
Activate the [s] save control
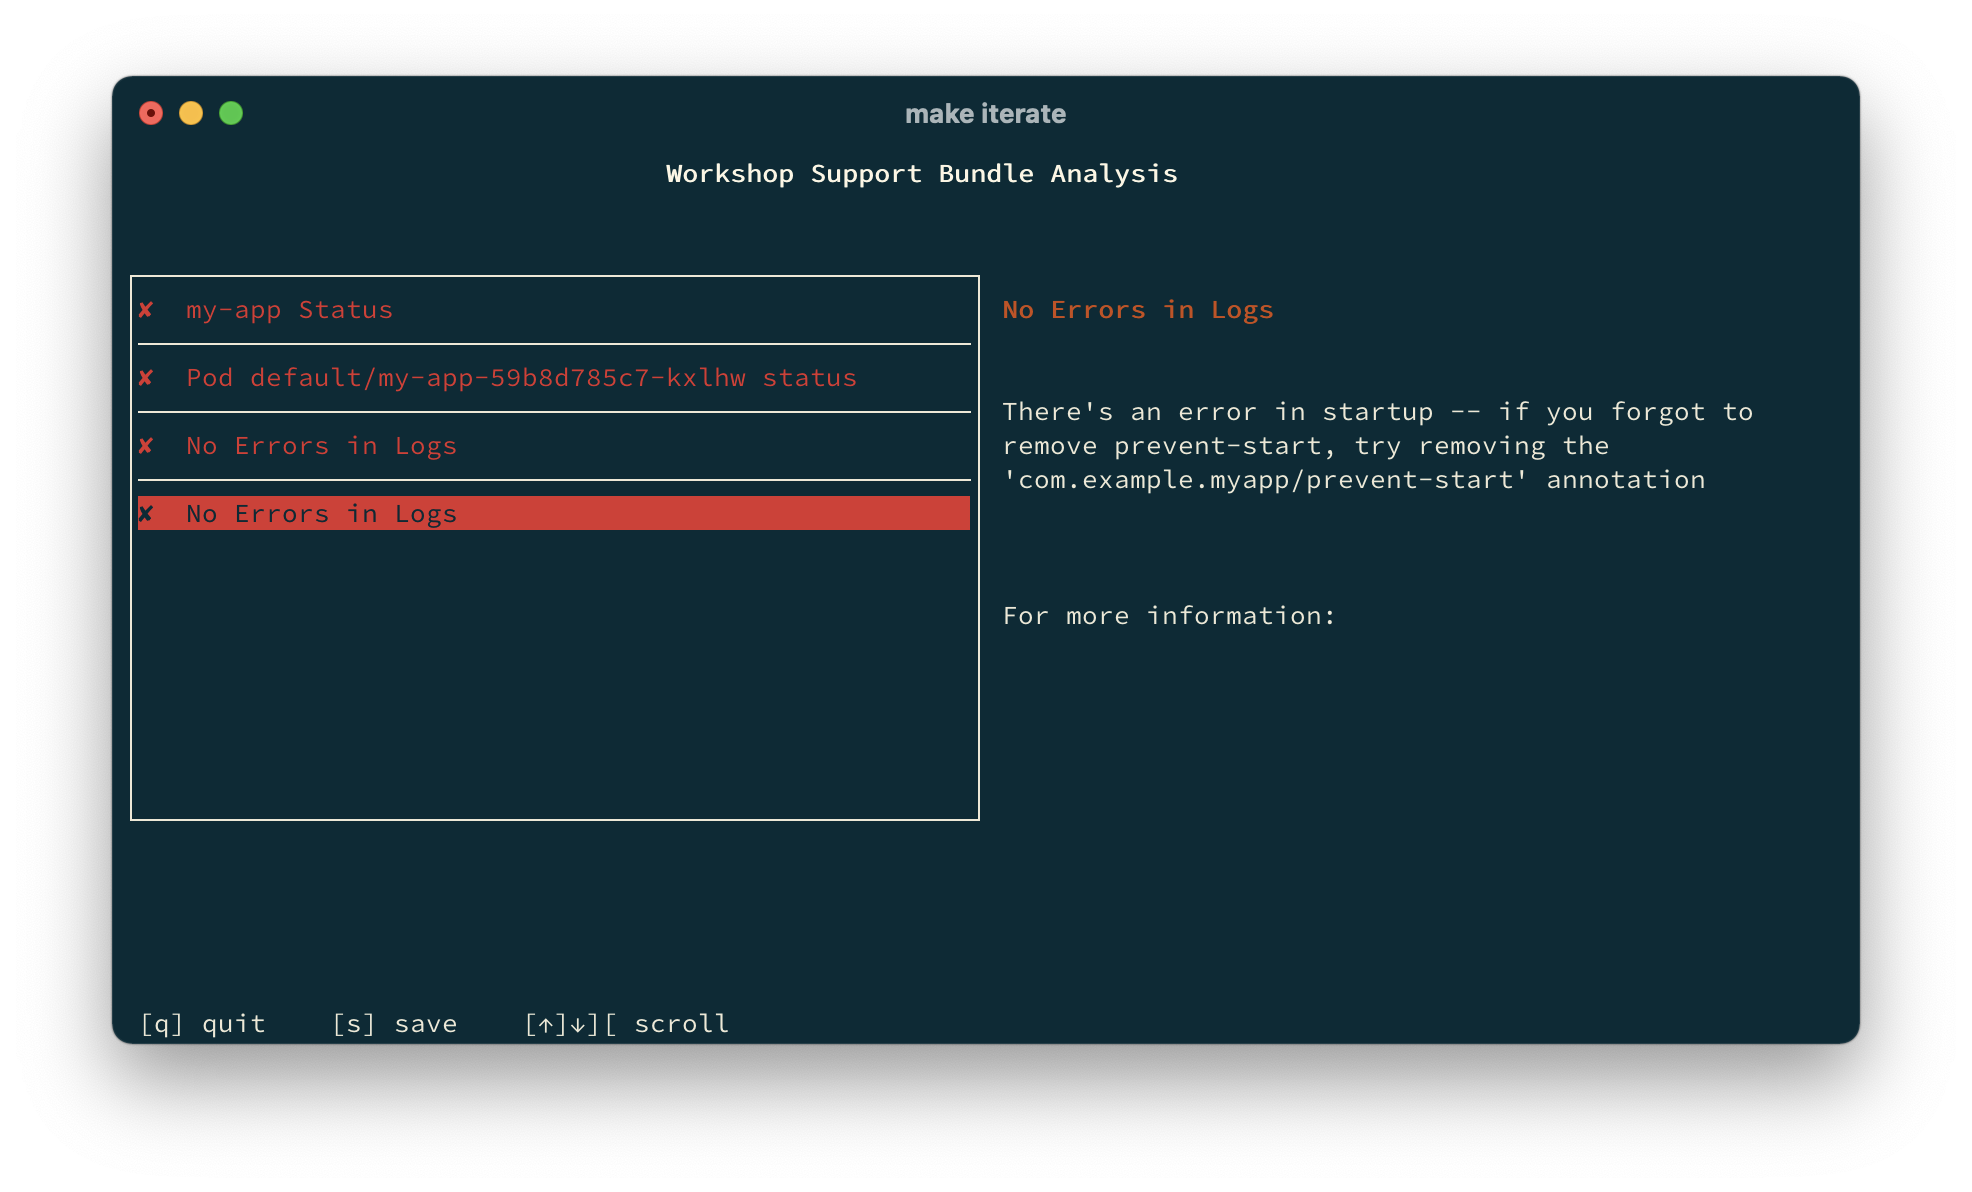pyautogui.click(x=394, y=1023)
